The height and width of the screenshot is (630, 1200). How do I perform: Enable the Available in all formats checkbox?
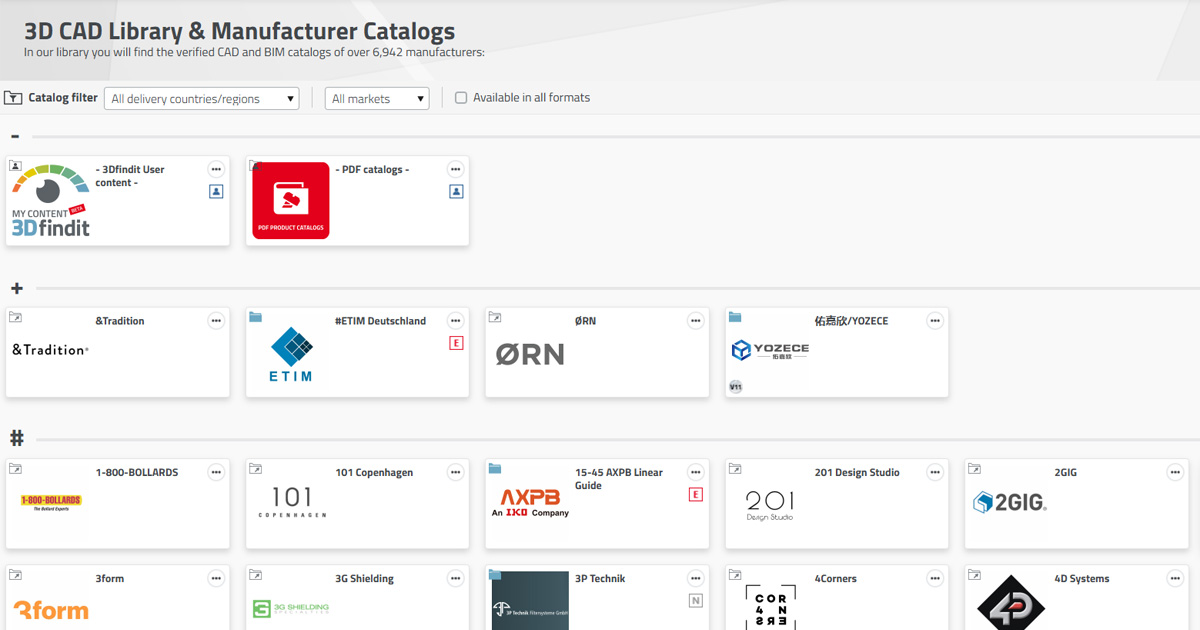click(460, 97)
